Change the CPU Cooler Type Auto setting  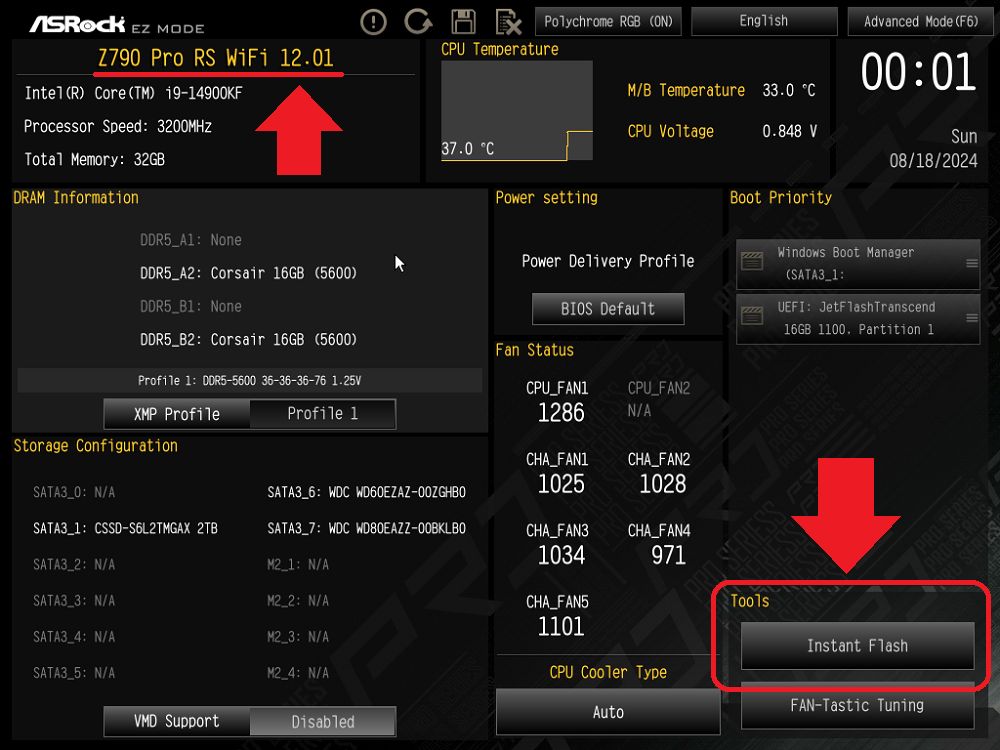click(x=608, y=712)
